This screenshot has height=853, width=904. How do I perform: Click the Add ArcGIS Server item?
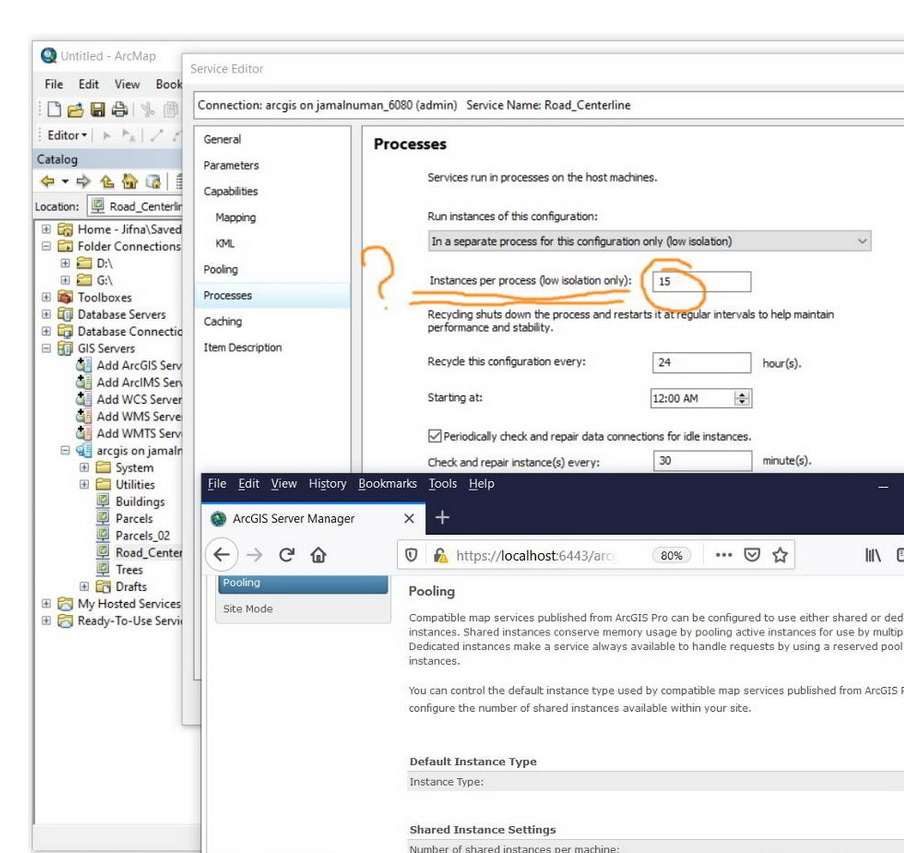129,365
